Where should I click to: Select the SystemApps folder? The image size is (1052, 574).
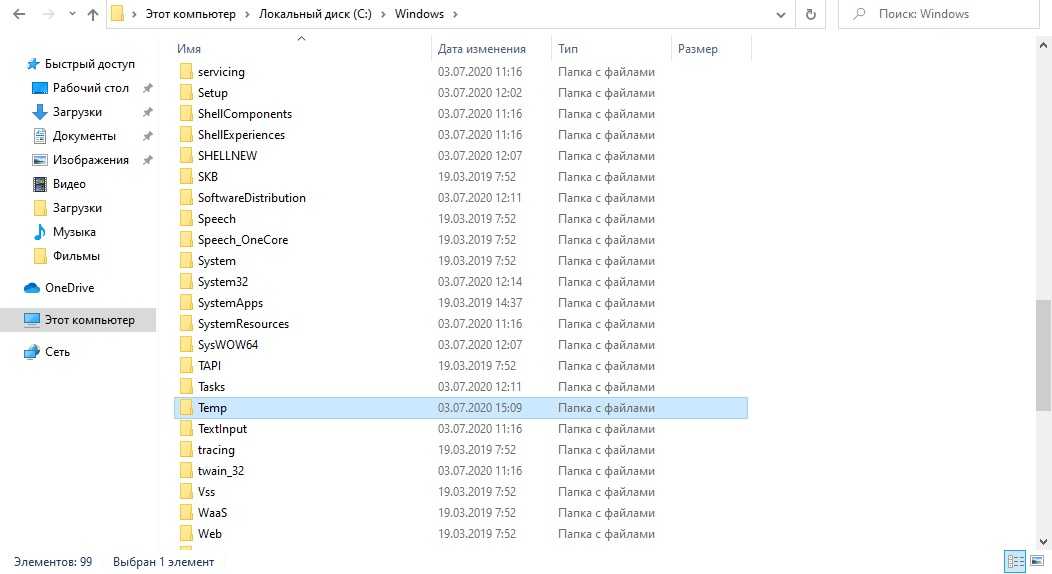(229, 303)
